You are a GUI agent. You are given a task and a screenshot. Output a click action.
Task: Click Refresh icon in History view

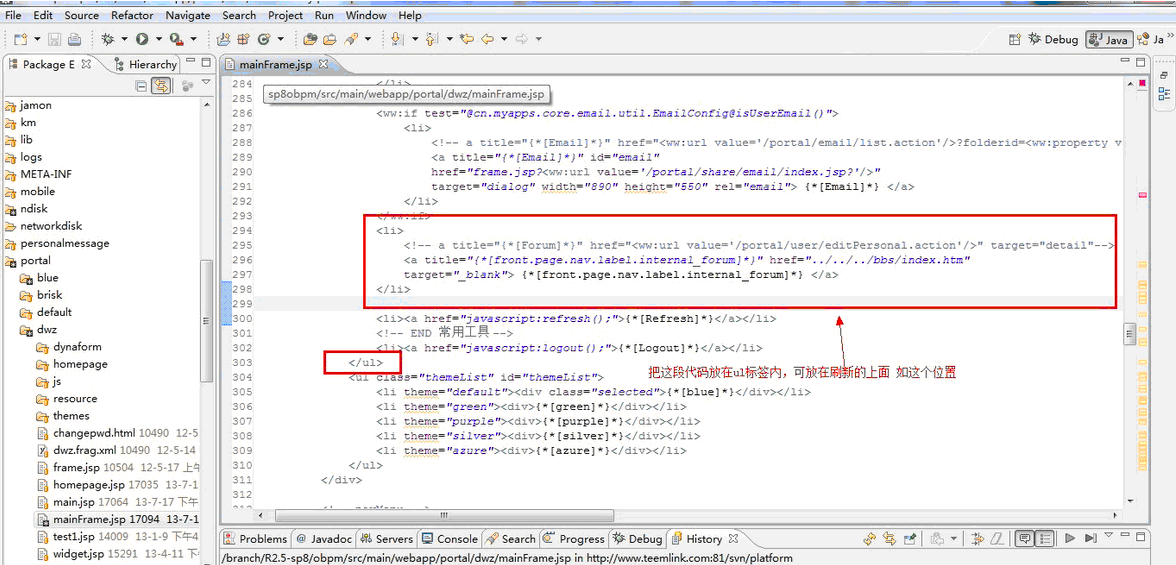tap(869, 538)
